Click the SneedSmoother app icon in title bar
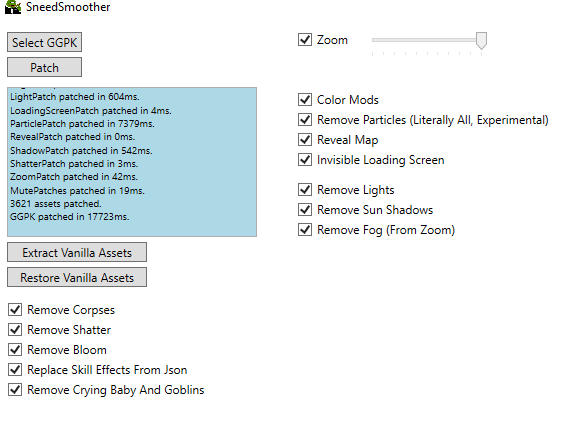576x424 pixels. point(13,7)
